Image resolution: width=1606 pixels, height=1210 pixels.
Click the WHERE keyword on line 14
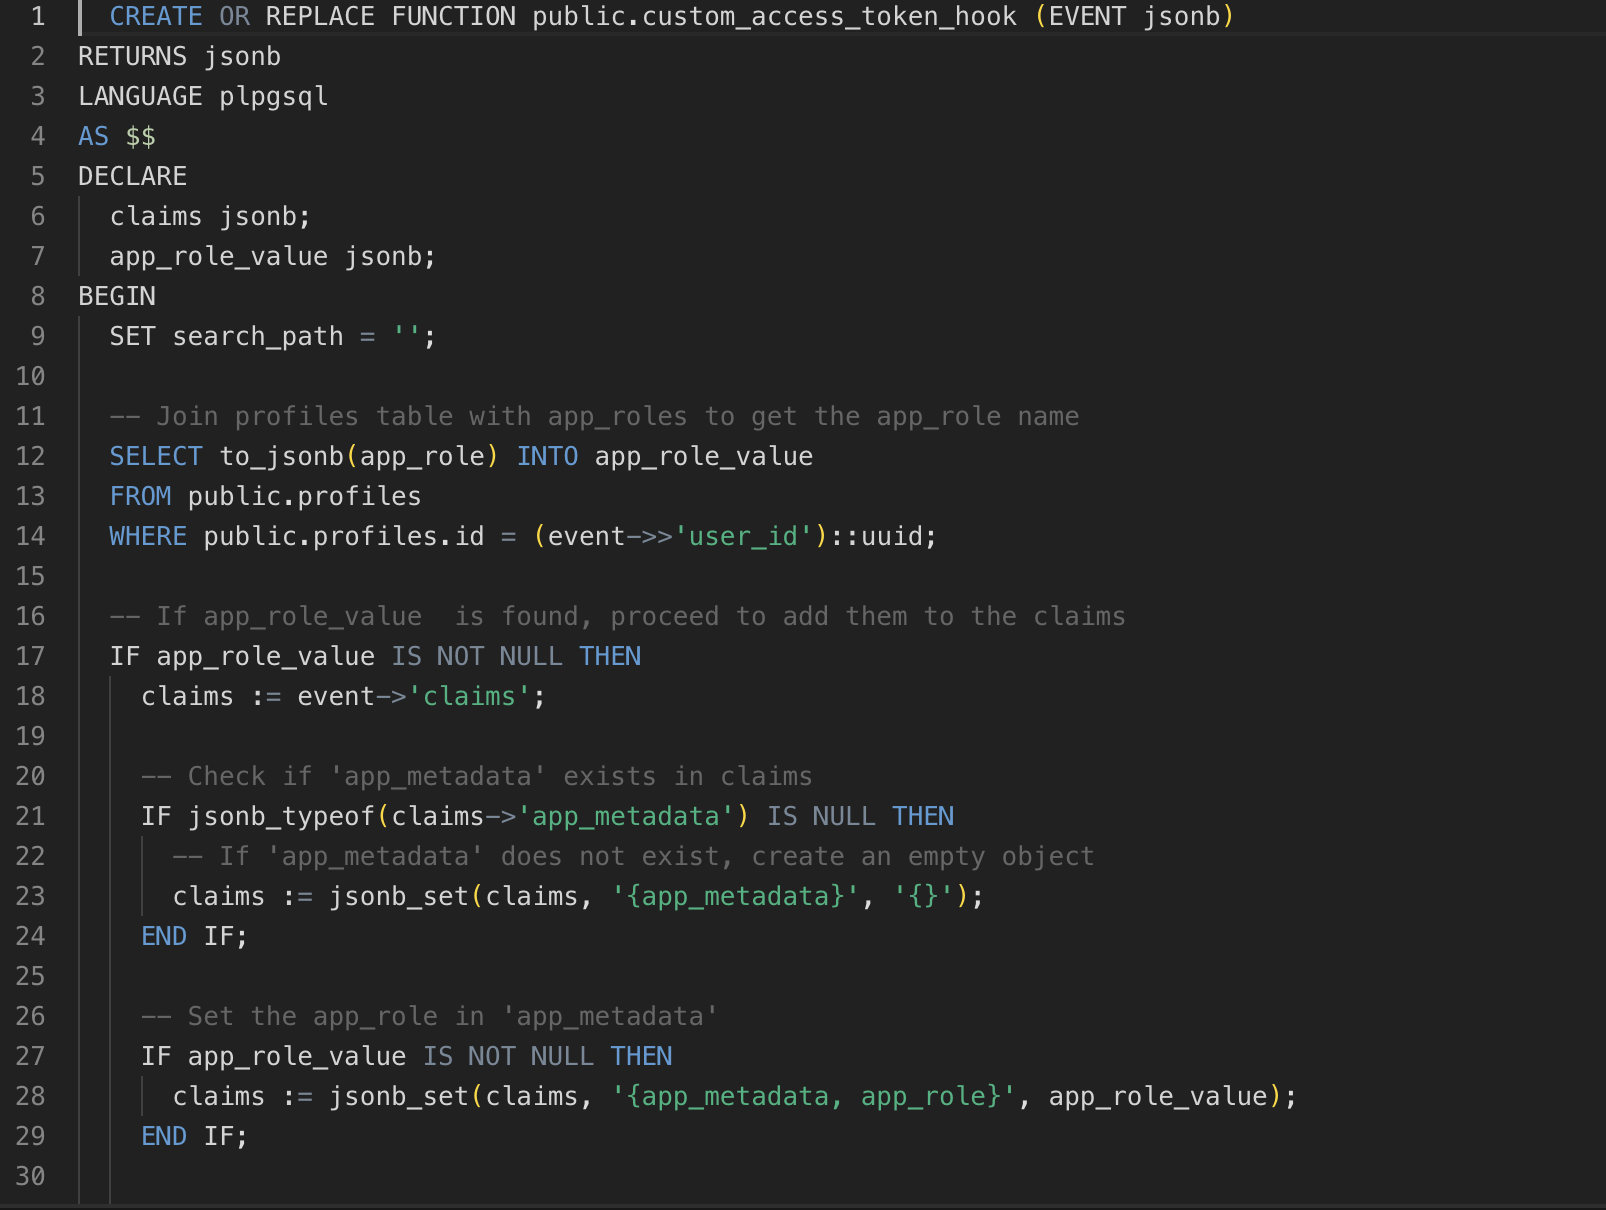click(147, 536)
